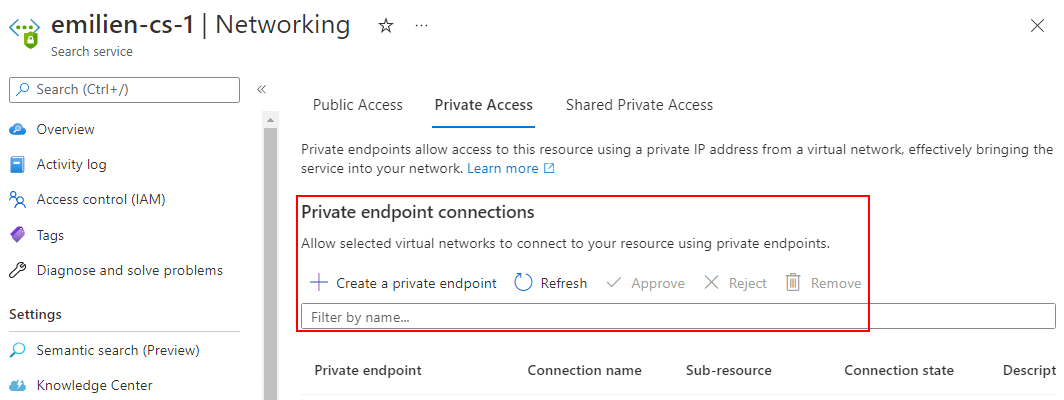Click the Overview cloud icon

(18, 129)
